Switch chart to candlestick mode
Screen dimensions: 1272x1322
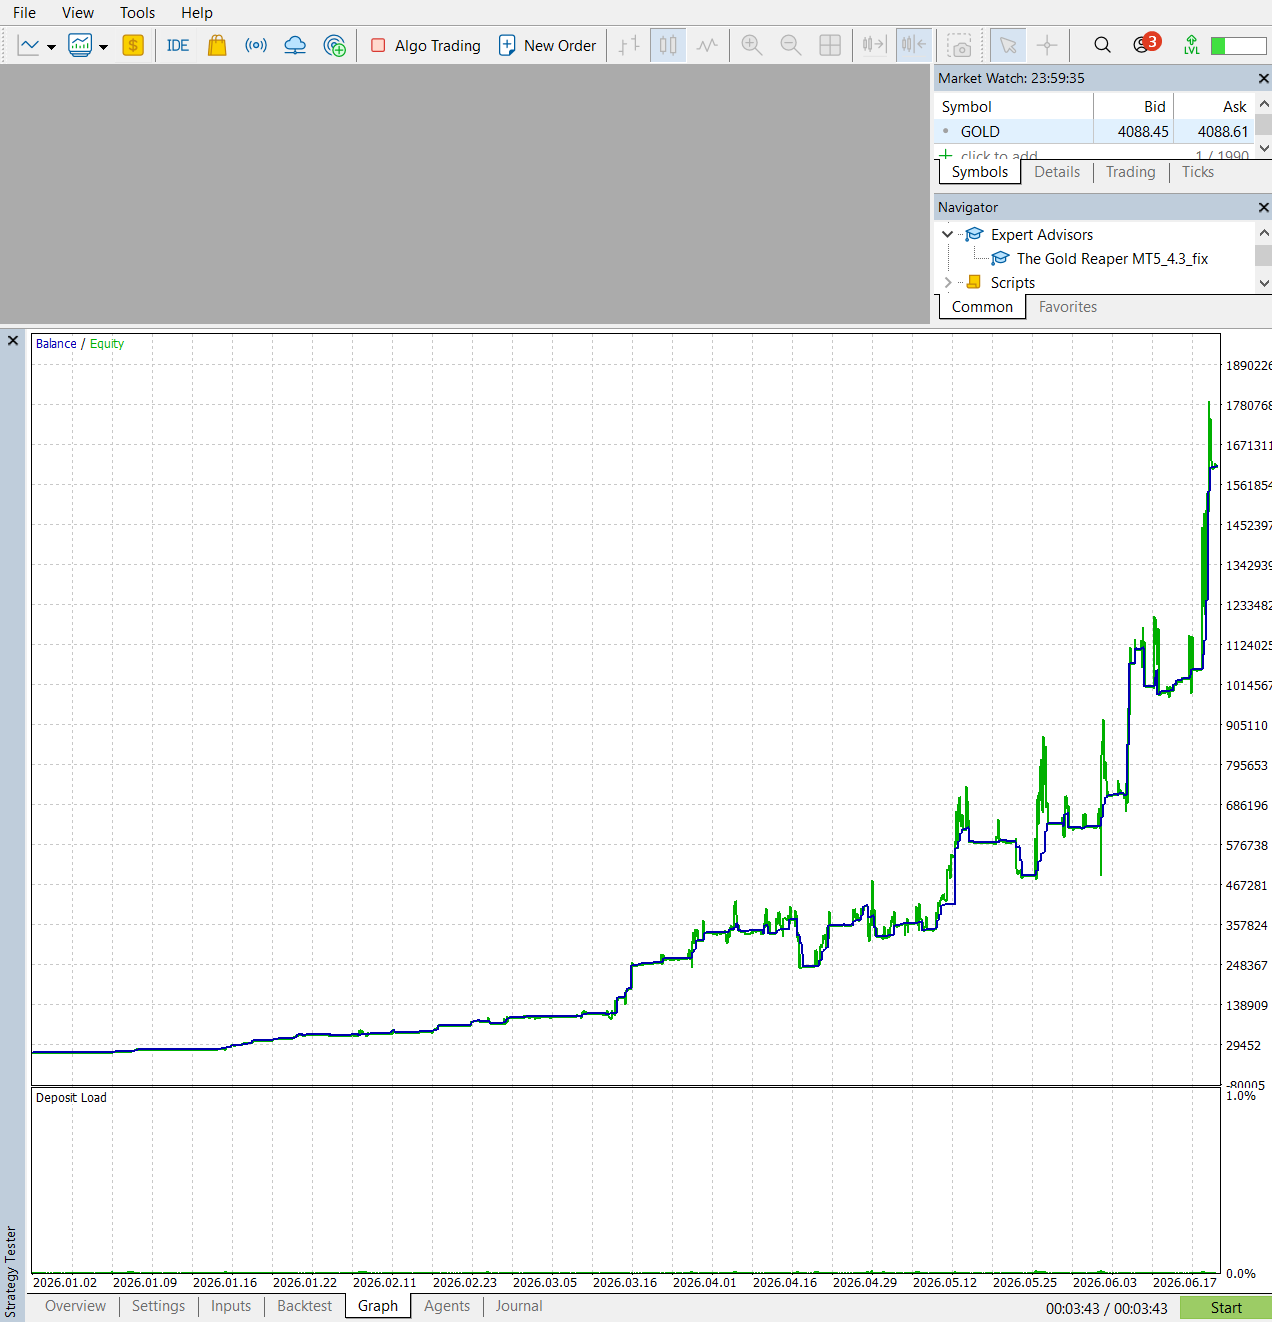tap(668, 46)
